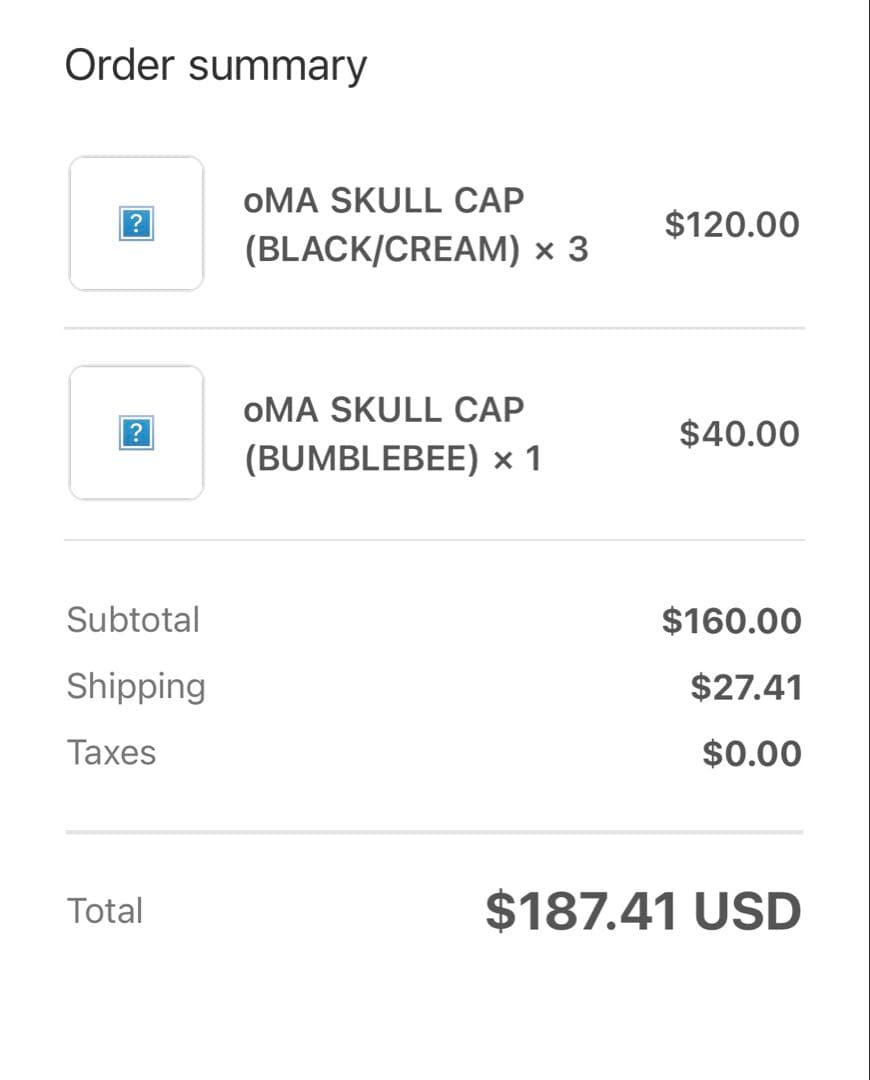The height and width of the screenshot is (1080, 870).
Task: Click the $27.41 shipping cost
Action: coord(746,687)
